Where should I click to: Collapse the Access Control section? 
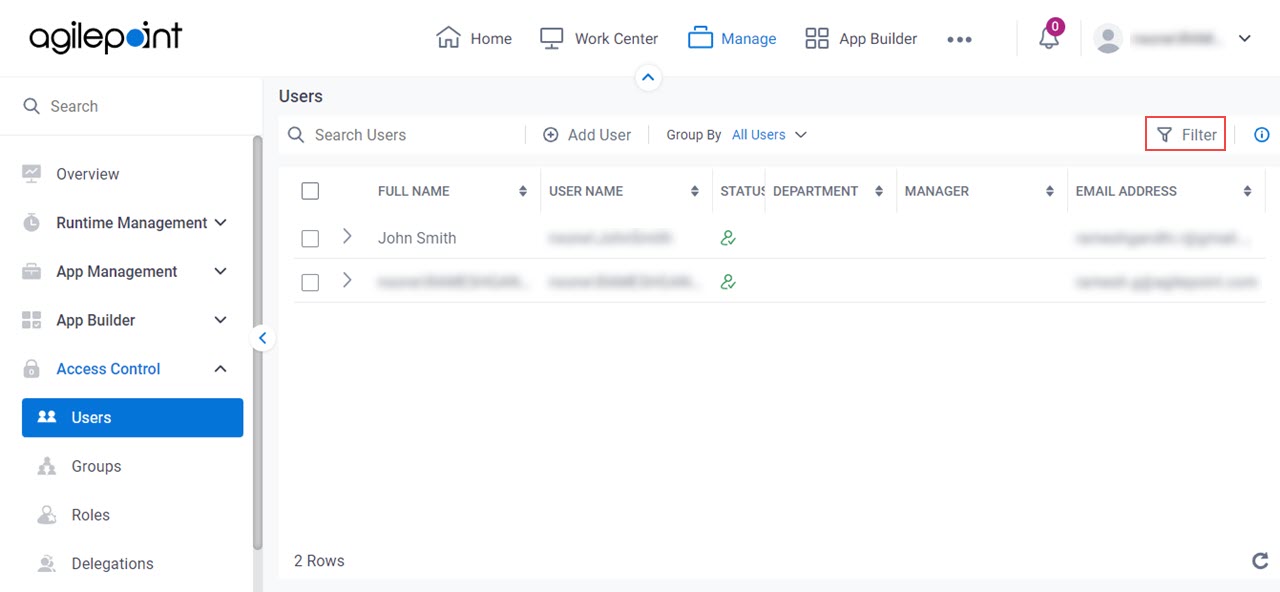(221, 369)
